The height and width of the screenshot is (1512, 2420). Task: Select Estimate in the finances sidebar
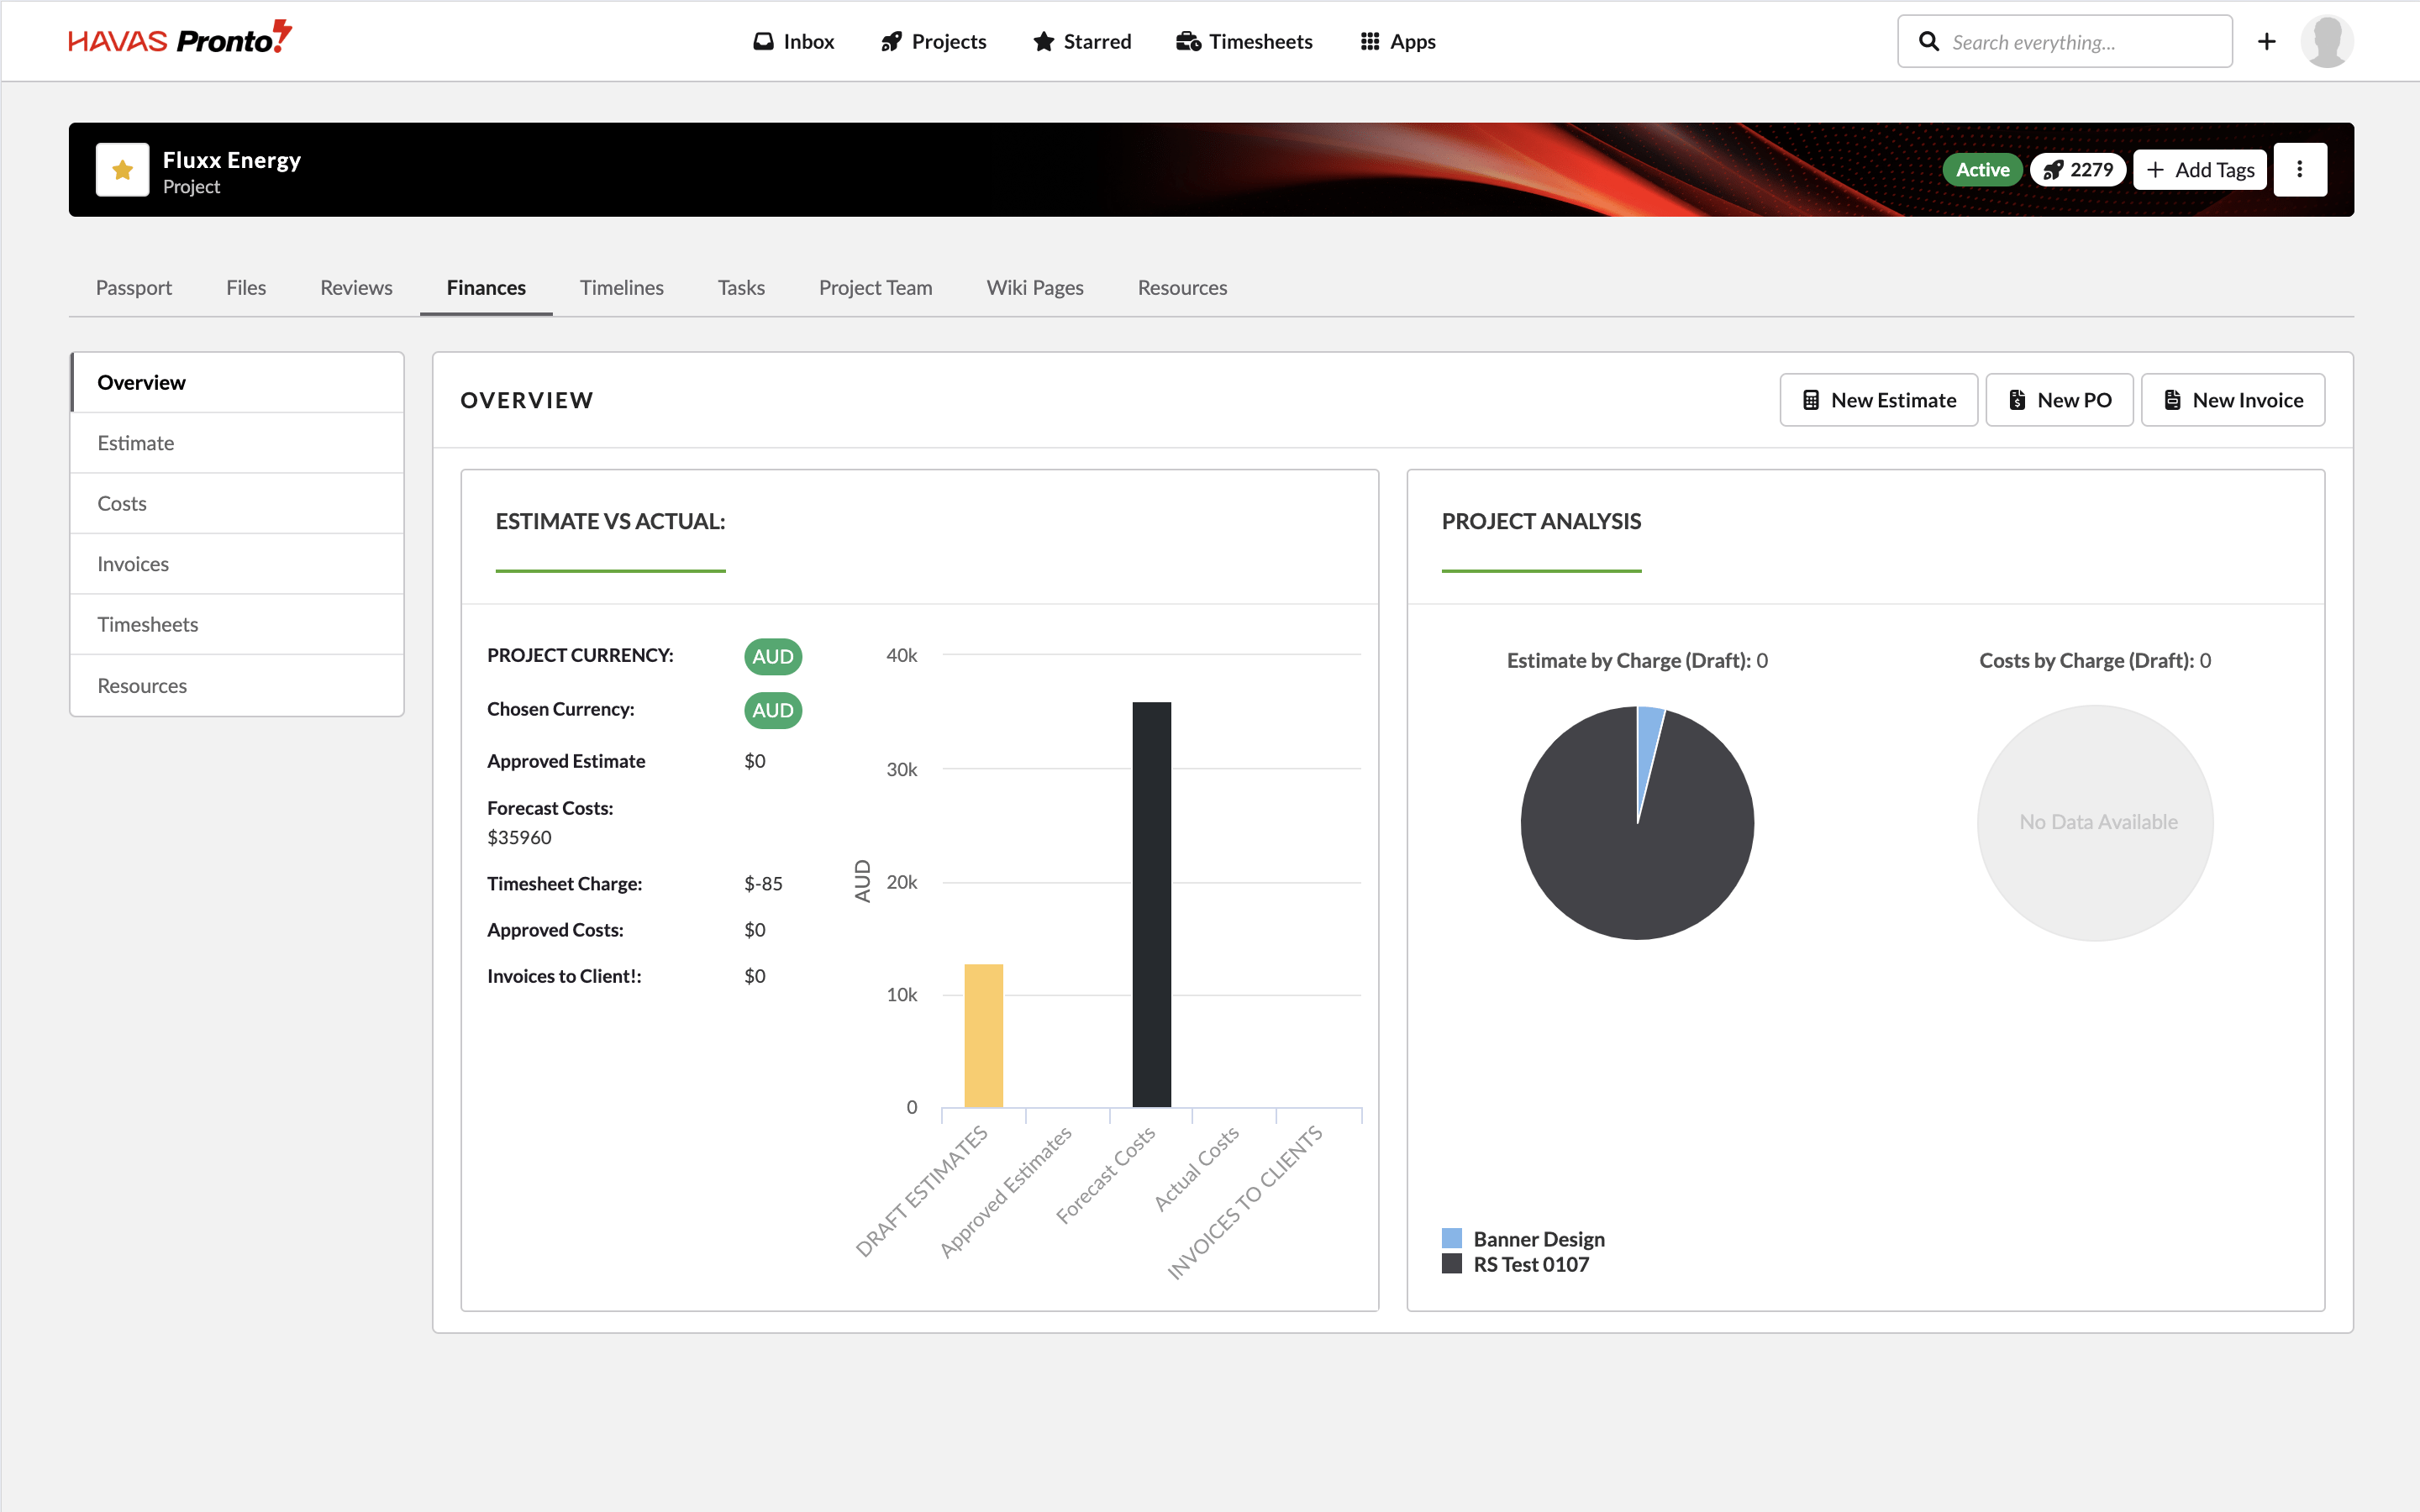237,443
